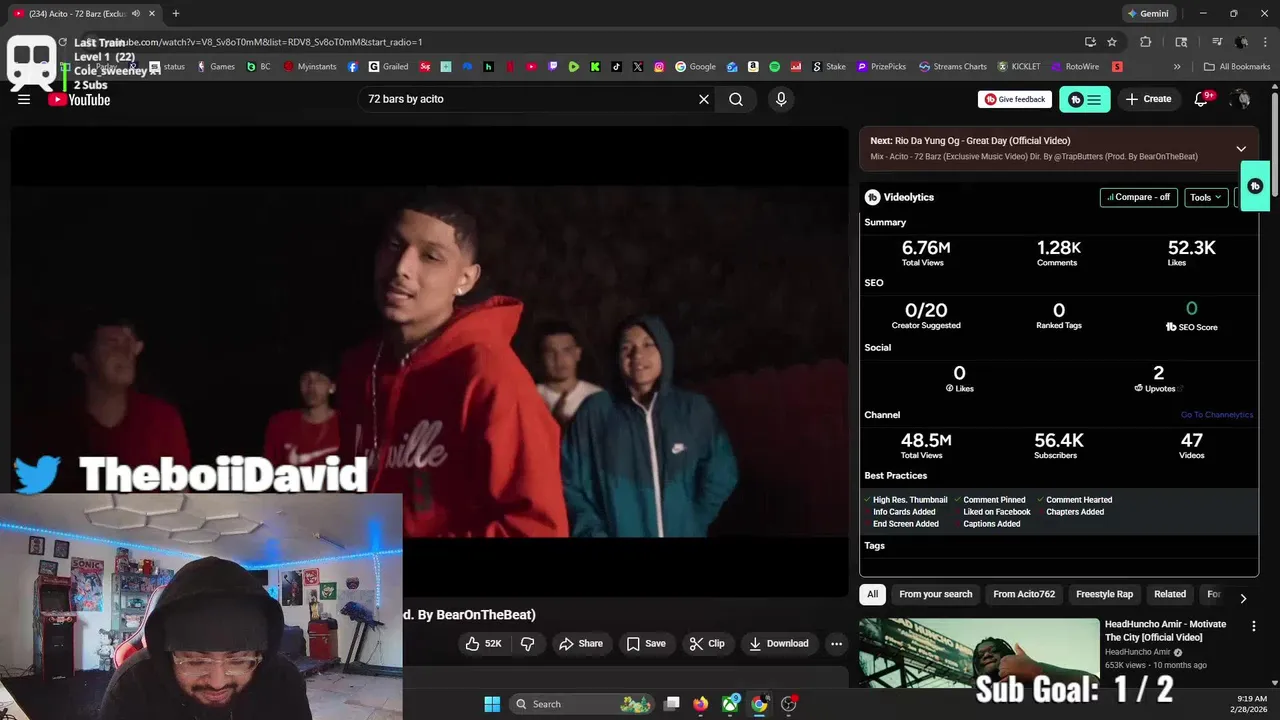Select the From your search chip
The image size is (1280, 720).
point(935,594)
